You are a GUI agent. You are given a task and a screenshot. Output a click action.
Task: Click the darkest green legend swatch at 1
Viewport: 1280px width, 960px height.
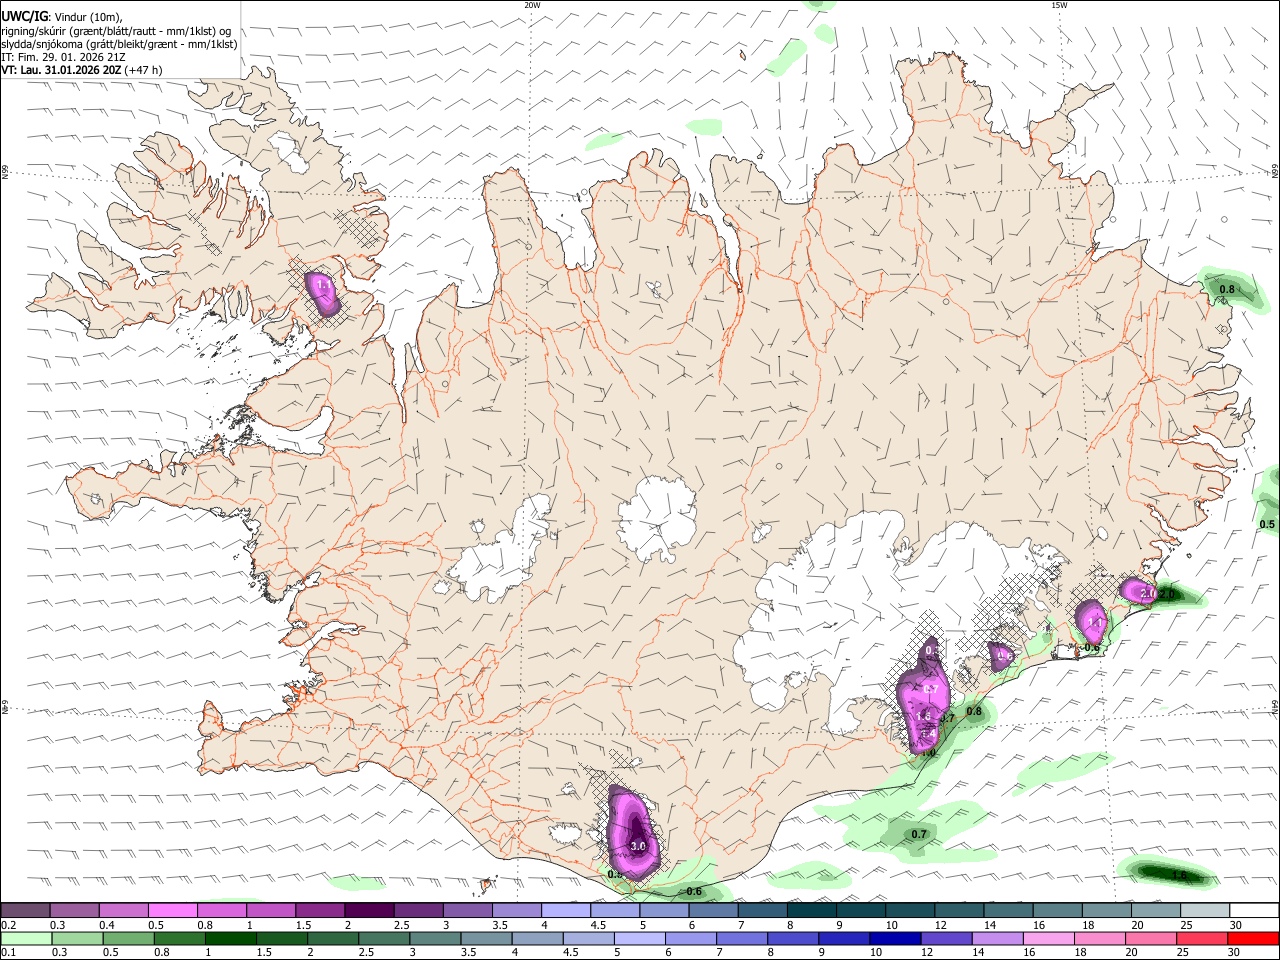pos(230,939)
